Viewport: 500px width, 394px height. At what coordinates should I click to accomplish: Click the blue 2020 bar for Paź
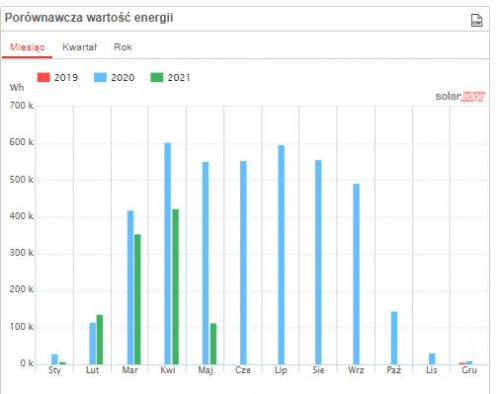394,338
